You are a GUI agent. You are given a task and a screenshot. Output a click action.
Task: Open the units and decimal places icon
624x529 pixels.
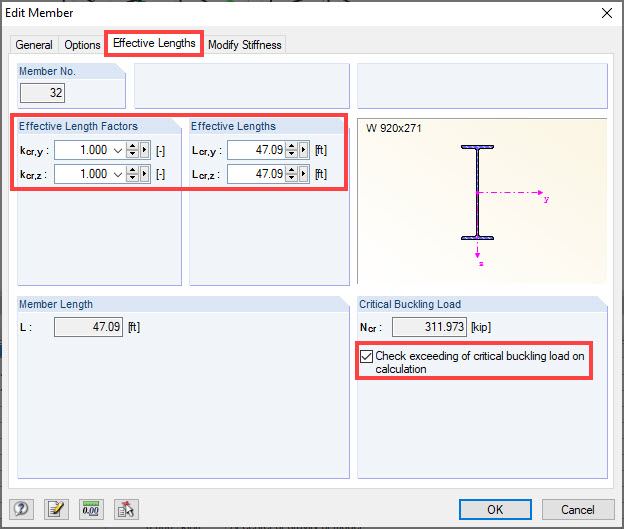[x=91, y=509]
